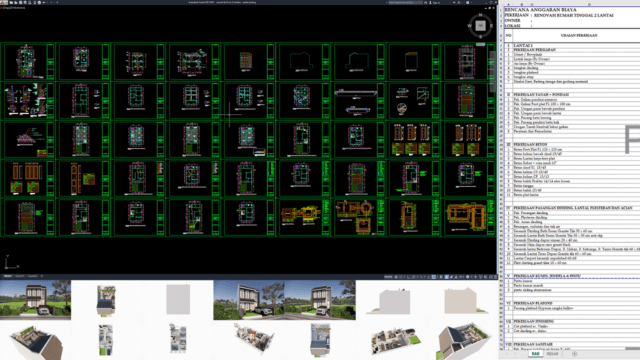
Task: Select the "PEKERJAAN TANAH + PONDASI" cell
Action: [x=540, y=95]
